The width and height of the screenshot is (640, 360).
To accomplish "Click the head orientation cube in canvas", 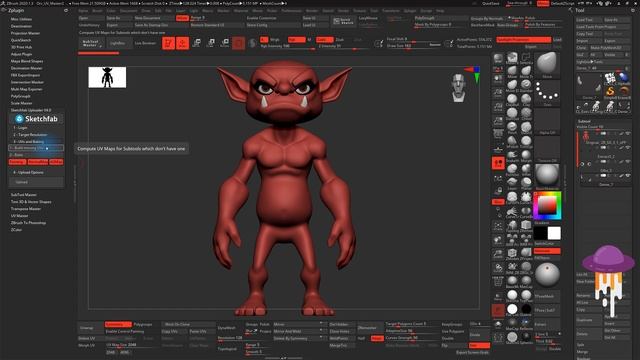I will [458, 88].
